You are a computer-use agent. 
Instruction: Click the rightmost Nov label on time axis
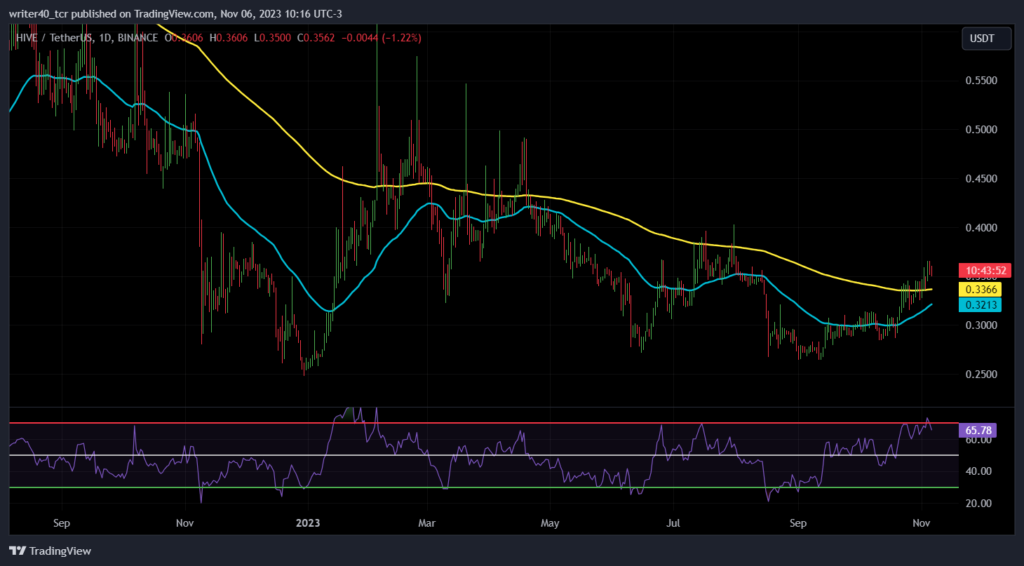pos(921,523)
